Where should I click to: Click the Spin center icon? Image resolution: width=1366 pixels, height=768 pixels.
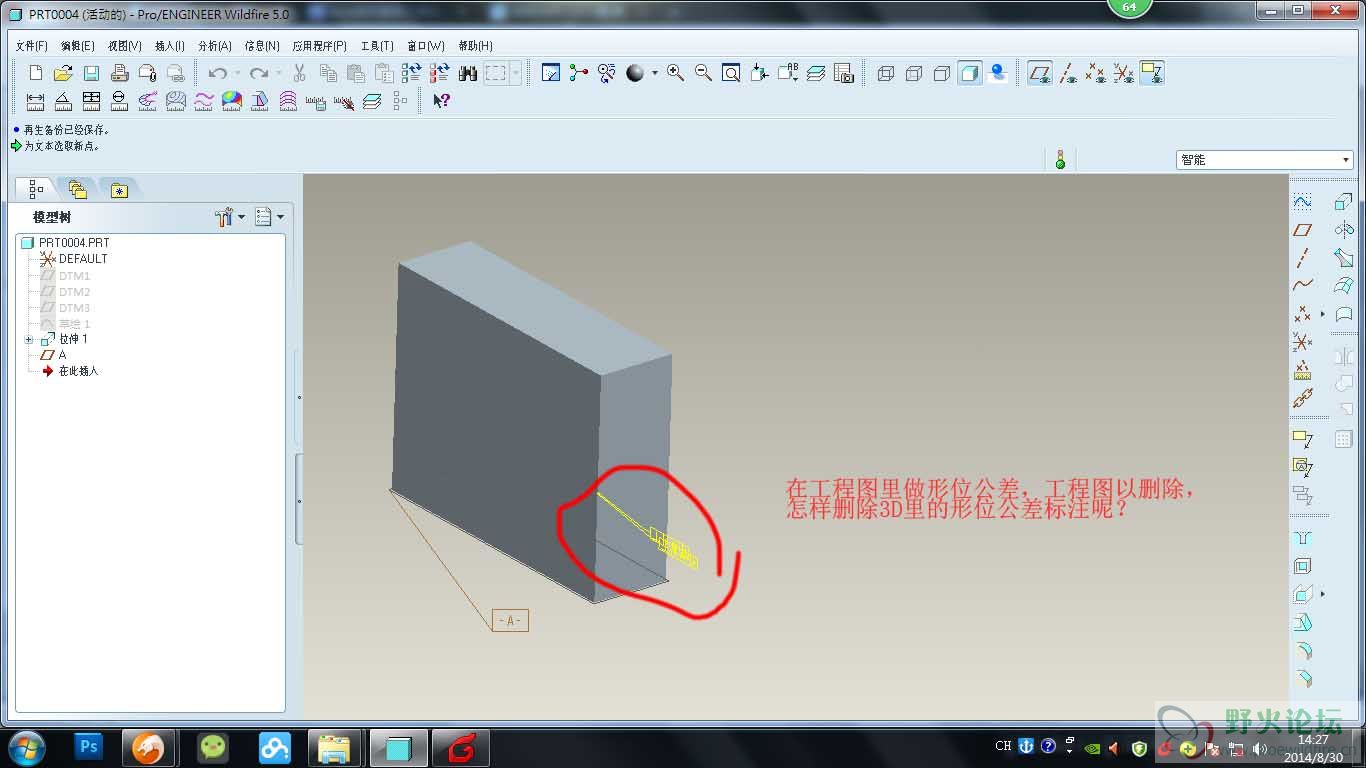click(578, 73)
